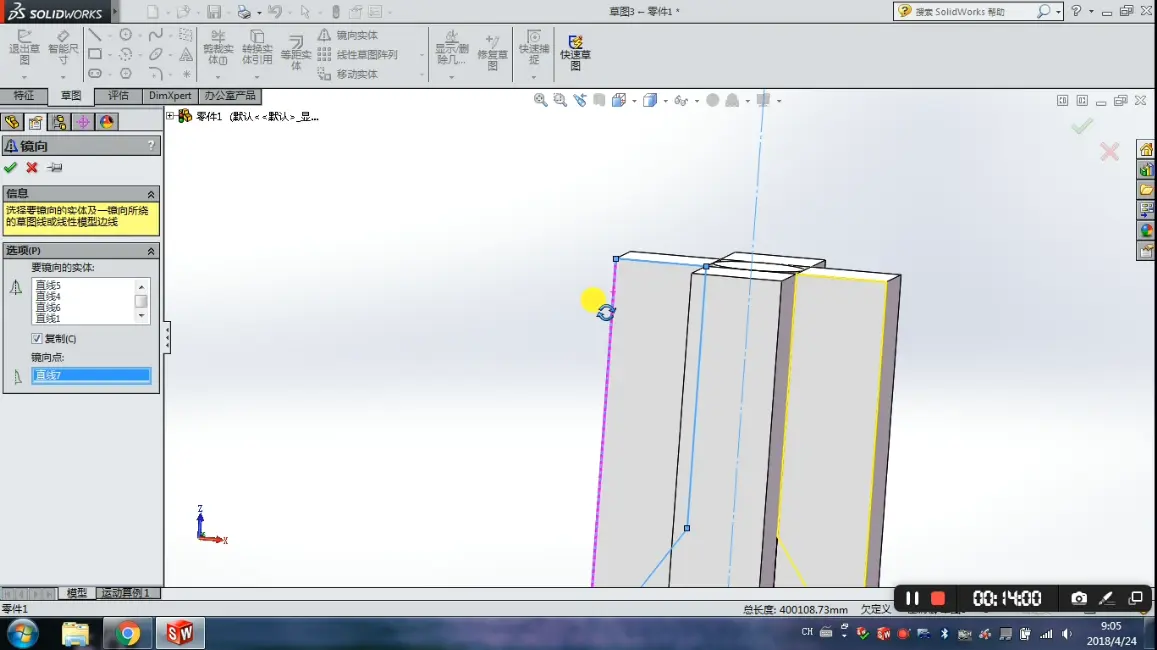Click the Mirror Entities (镜向实体) command
1157x650 pixels.
[348, 35]
